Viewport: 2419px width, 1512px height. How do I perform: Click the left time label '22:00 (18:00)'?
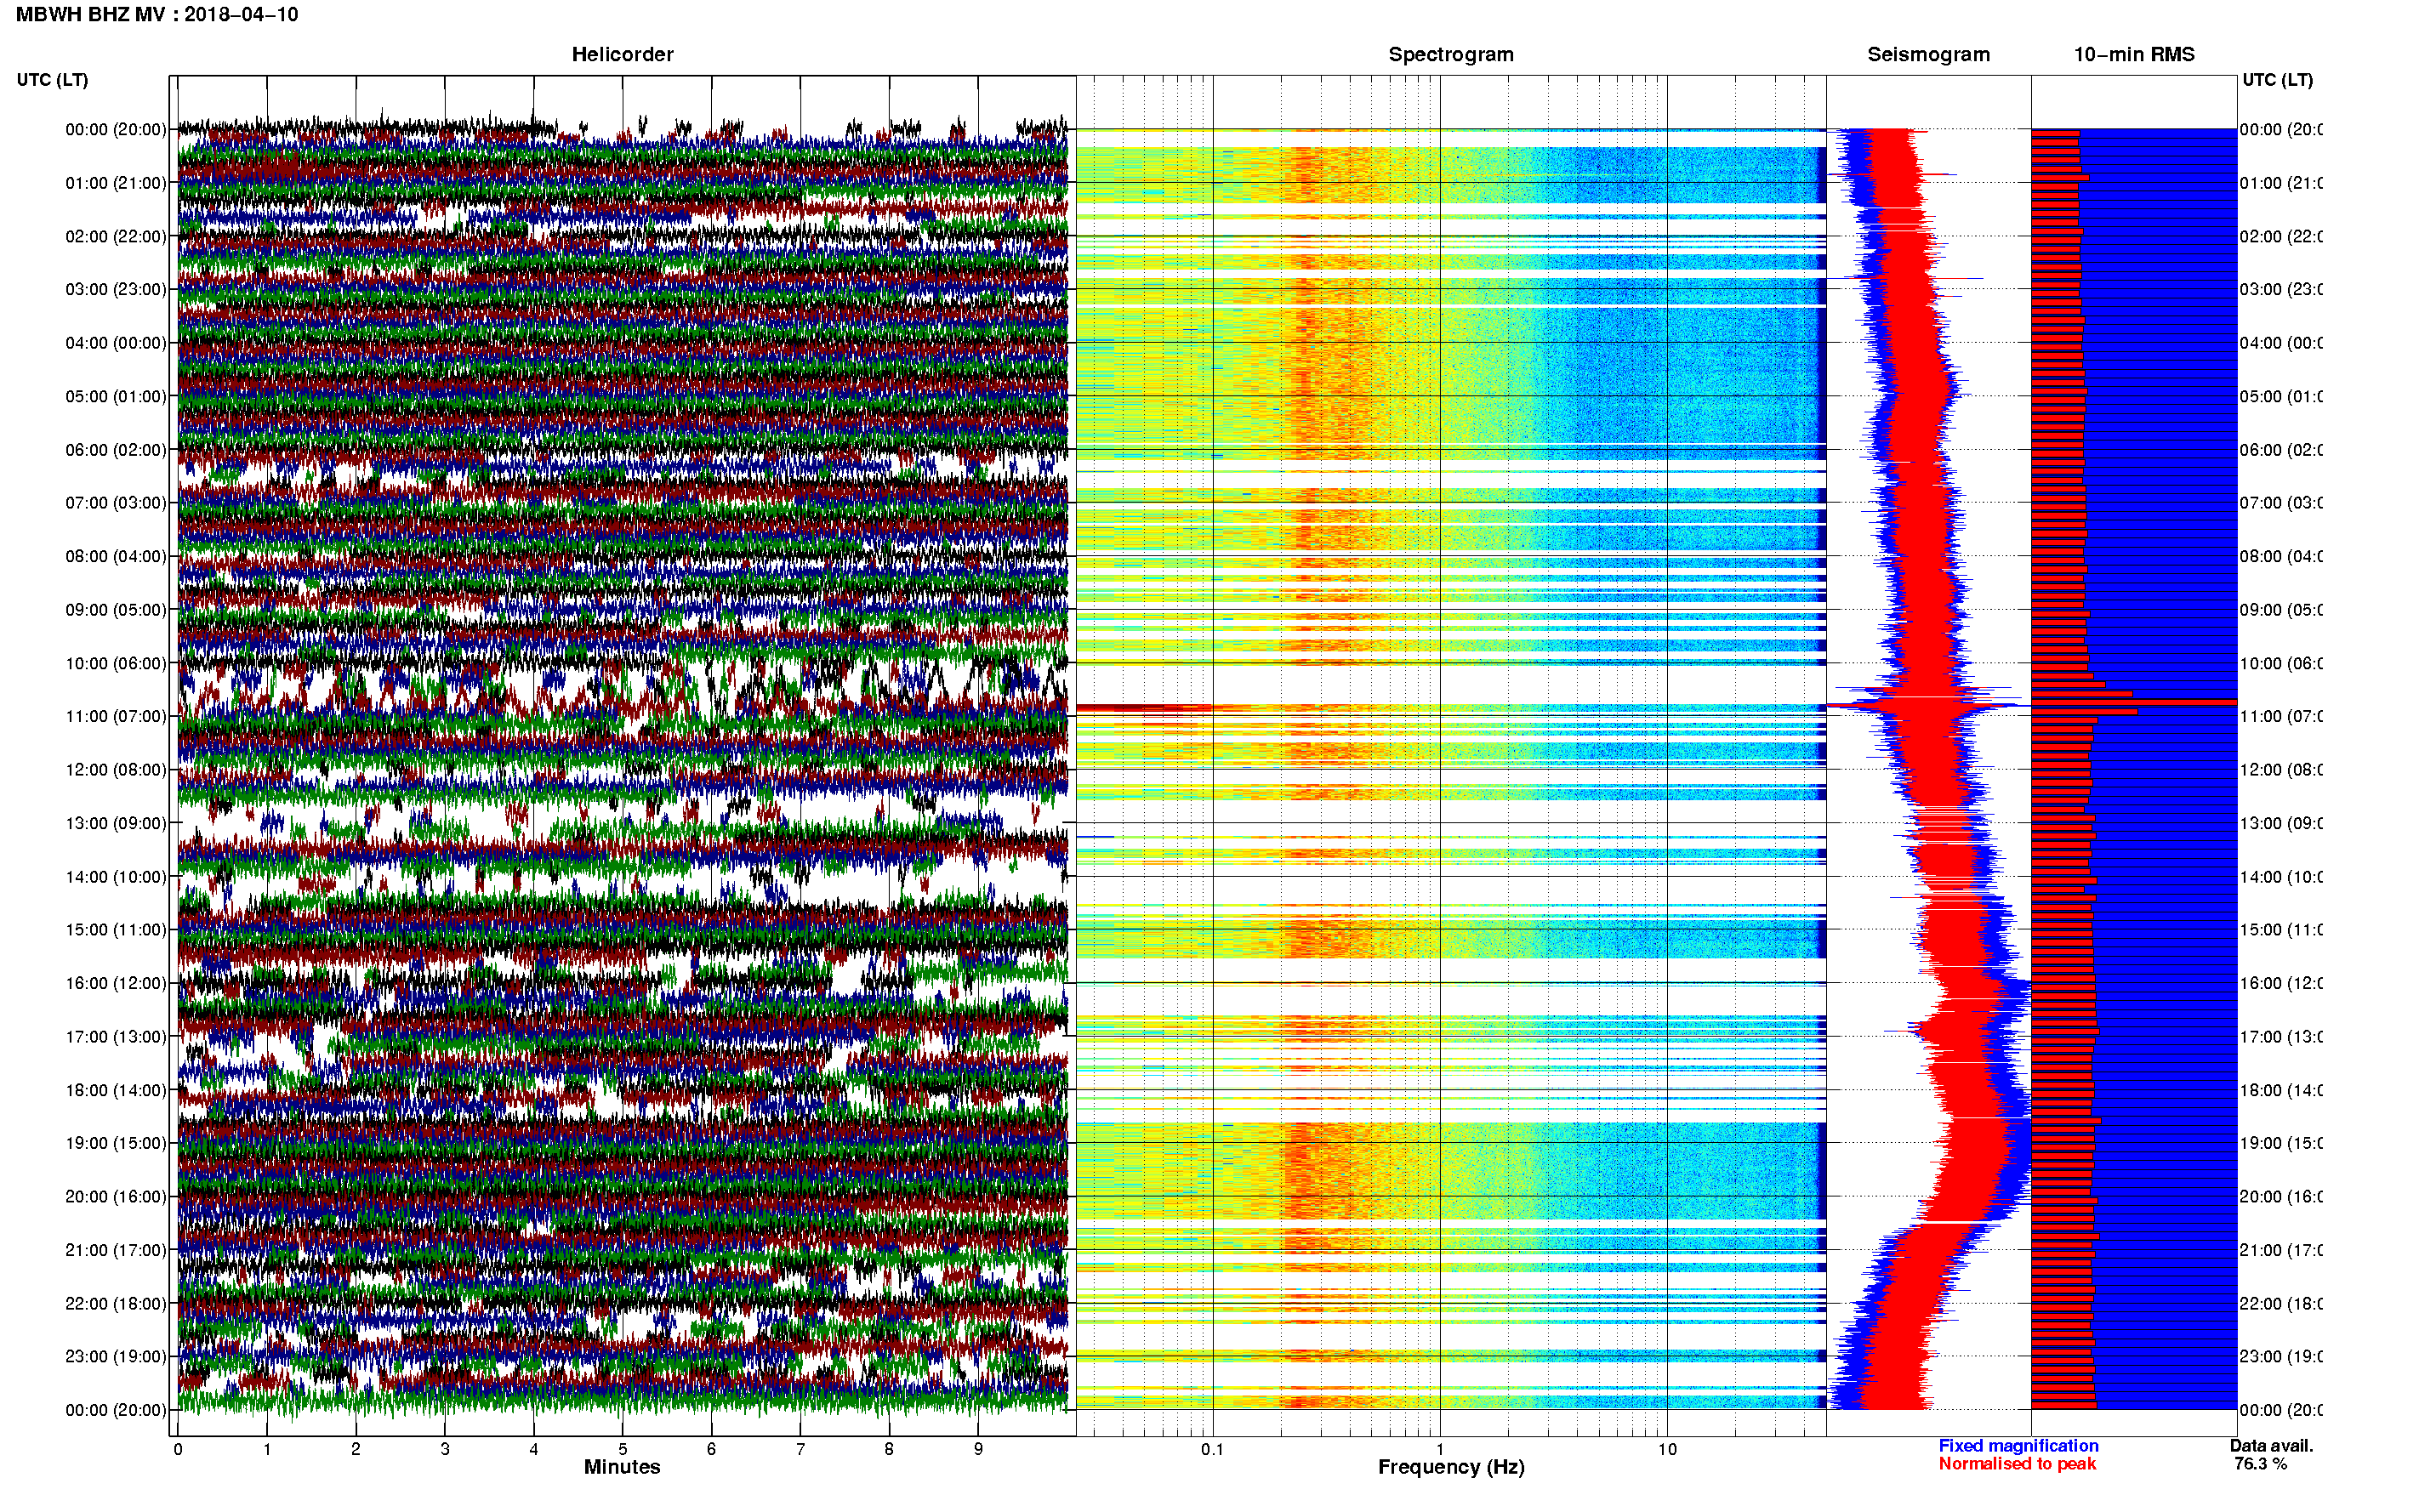coord(116,1303)
